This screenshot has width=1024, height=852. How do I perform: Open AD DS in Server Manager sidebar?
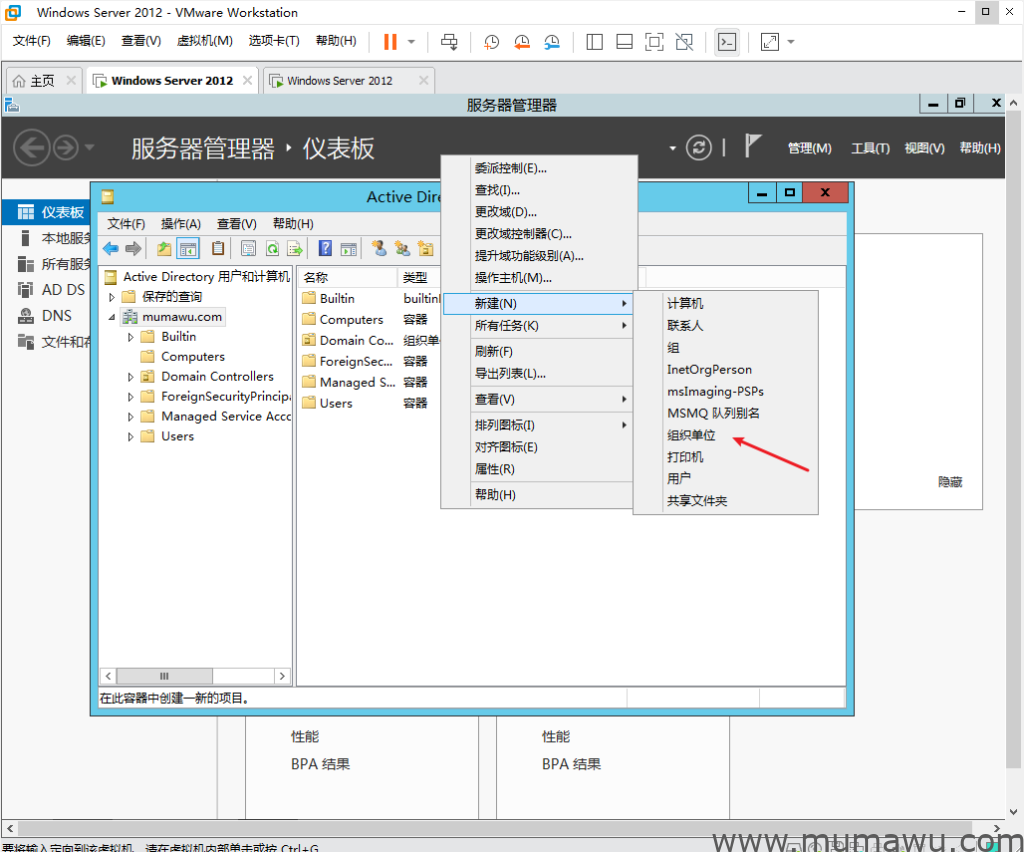click(x=63, y=290)
